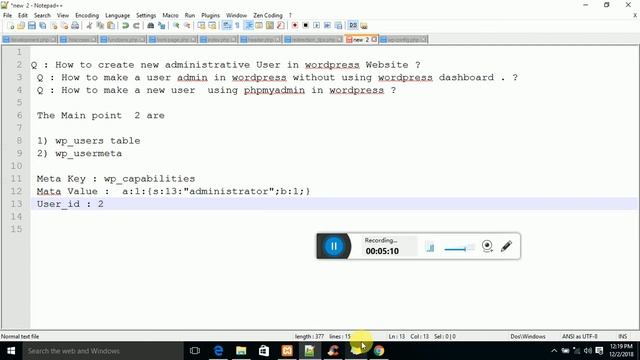Screen dimensions: 640x360
Task: Toggle INS insert mode in status bar
Action: point(622,336)
